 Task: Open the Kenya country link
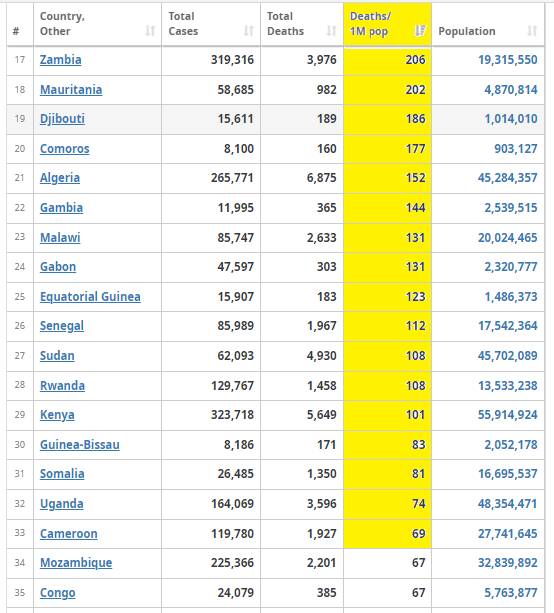coord(57,415)
